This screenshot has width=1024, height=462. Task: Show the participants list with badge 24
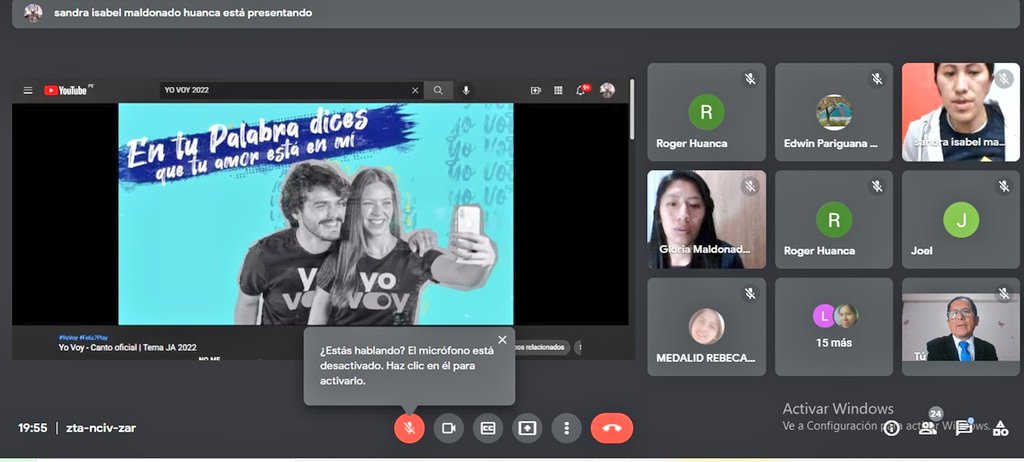click(928, 429)
